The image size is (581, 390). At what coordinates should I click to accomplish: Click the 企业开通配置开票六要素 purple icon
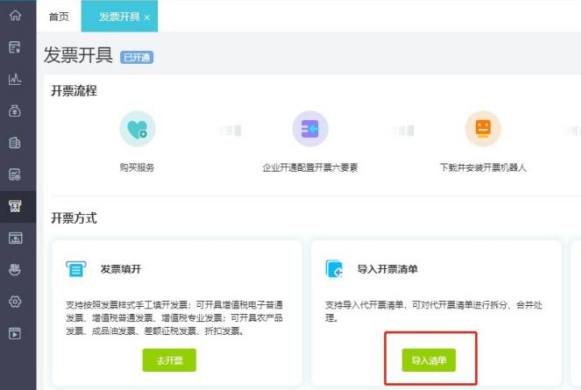coord(310,129)
